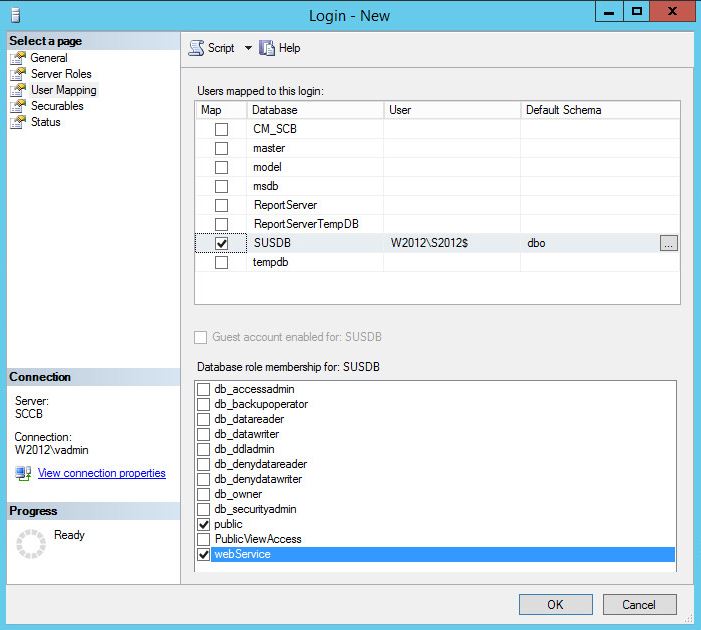Image resolution: width=701 pixels, height=630 pixels.
Task: Click the Status page icon
Action: (x=18, y=122)
